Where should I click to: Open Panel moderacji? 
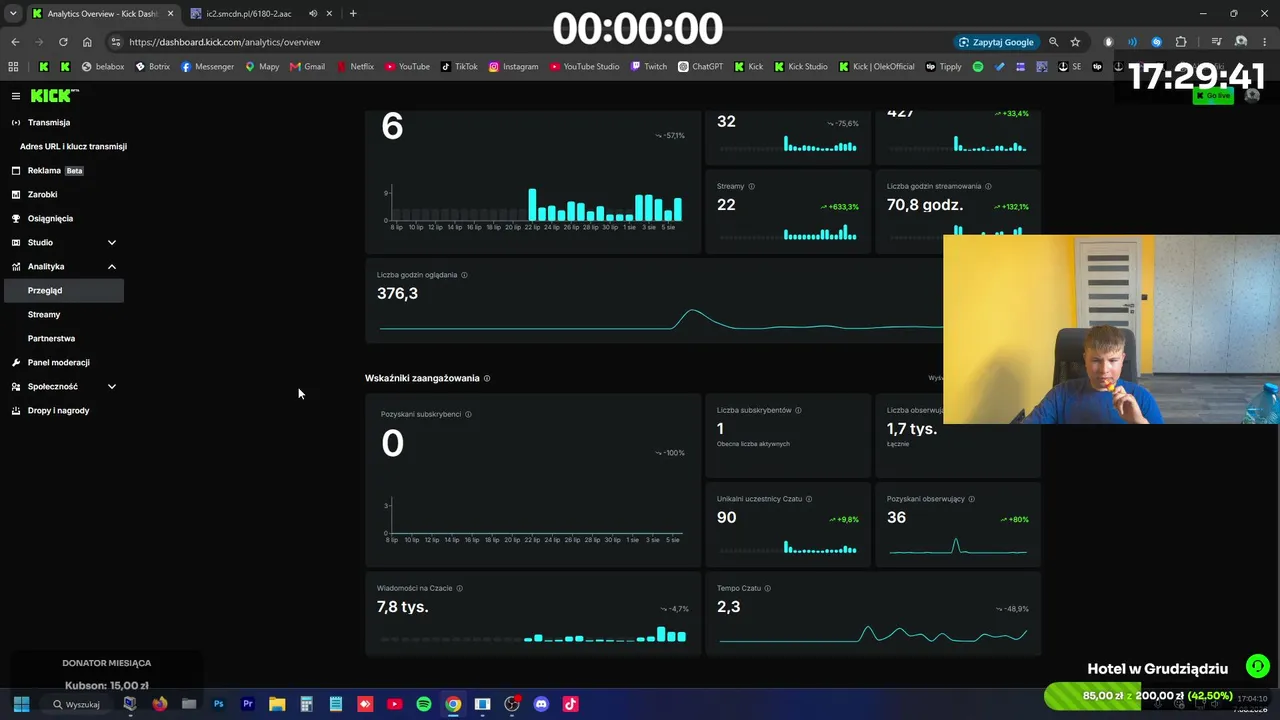tap(59, 362)
